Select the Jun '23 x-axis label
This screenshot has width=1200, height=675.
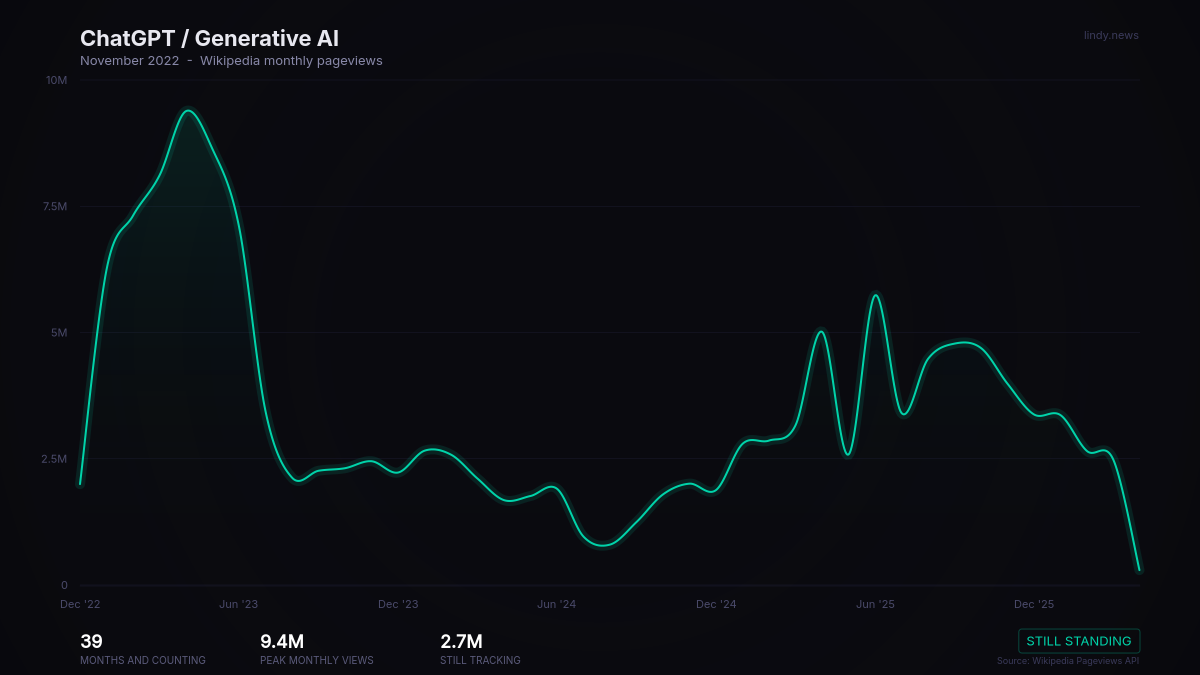[x=239, y=604]
